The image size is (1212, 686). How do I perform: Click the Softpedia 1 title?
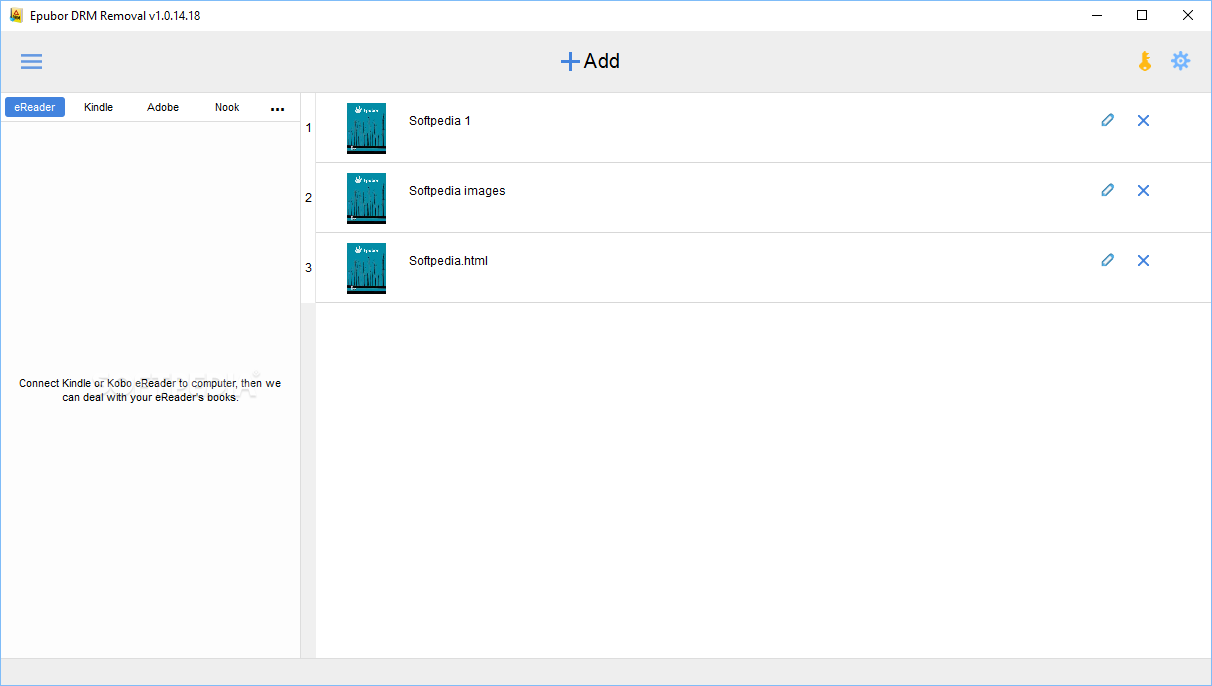coord(440,121)
